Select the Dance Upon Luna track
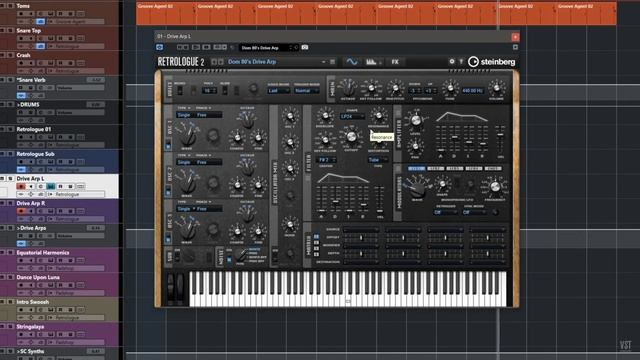The height and width of the screenshot is (360, 640). [x=38, y=278]
